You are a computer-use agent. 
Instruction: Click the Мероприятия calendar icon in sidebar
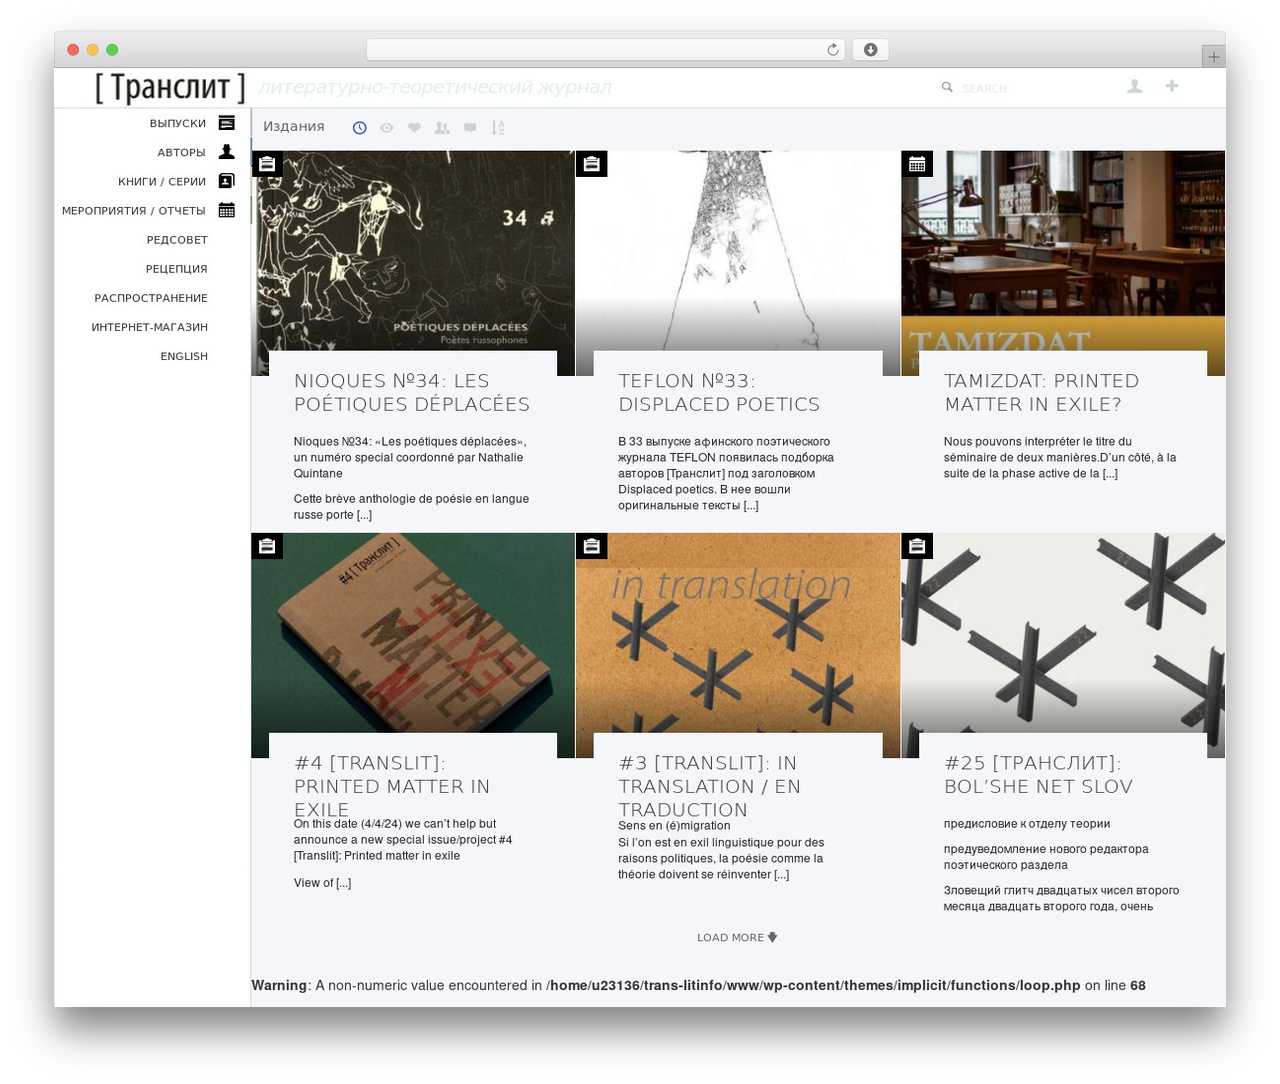tap(227, 210)
